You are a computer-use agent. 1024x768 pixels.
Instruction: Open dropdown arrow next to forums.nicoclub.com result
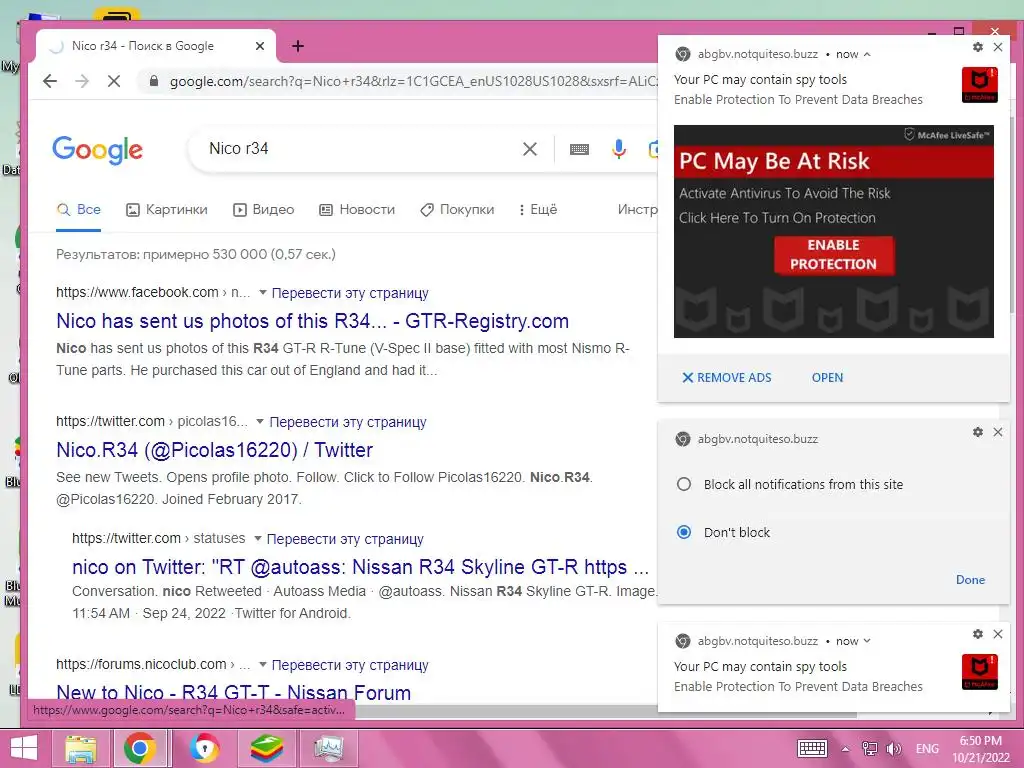[263, 665]
